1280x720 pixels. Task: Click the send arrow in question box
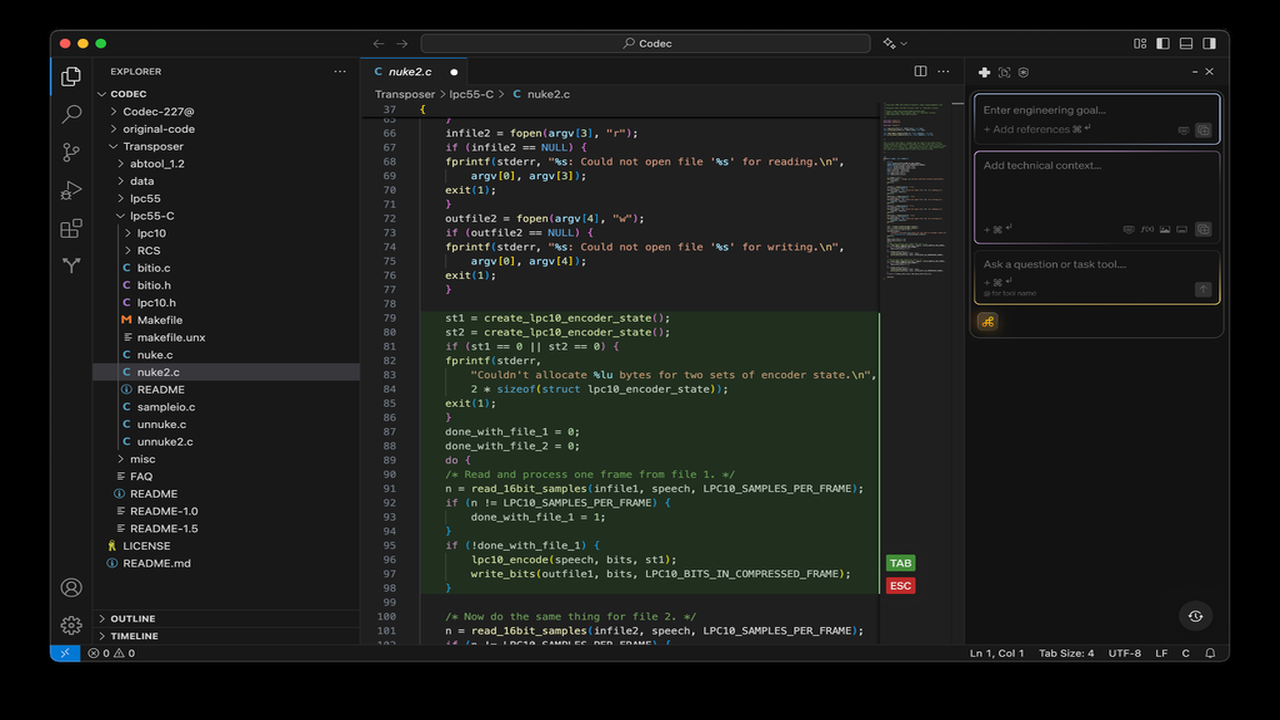pyautogui.click(x=1203, y=289)
